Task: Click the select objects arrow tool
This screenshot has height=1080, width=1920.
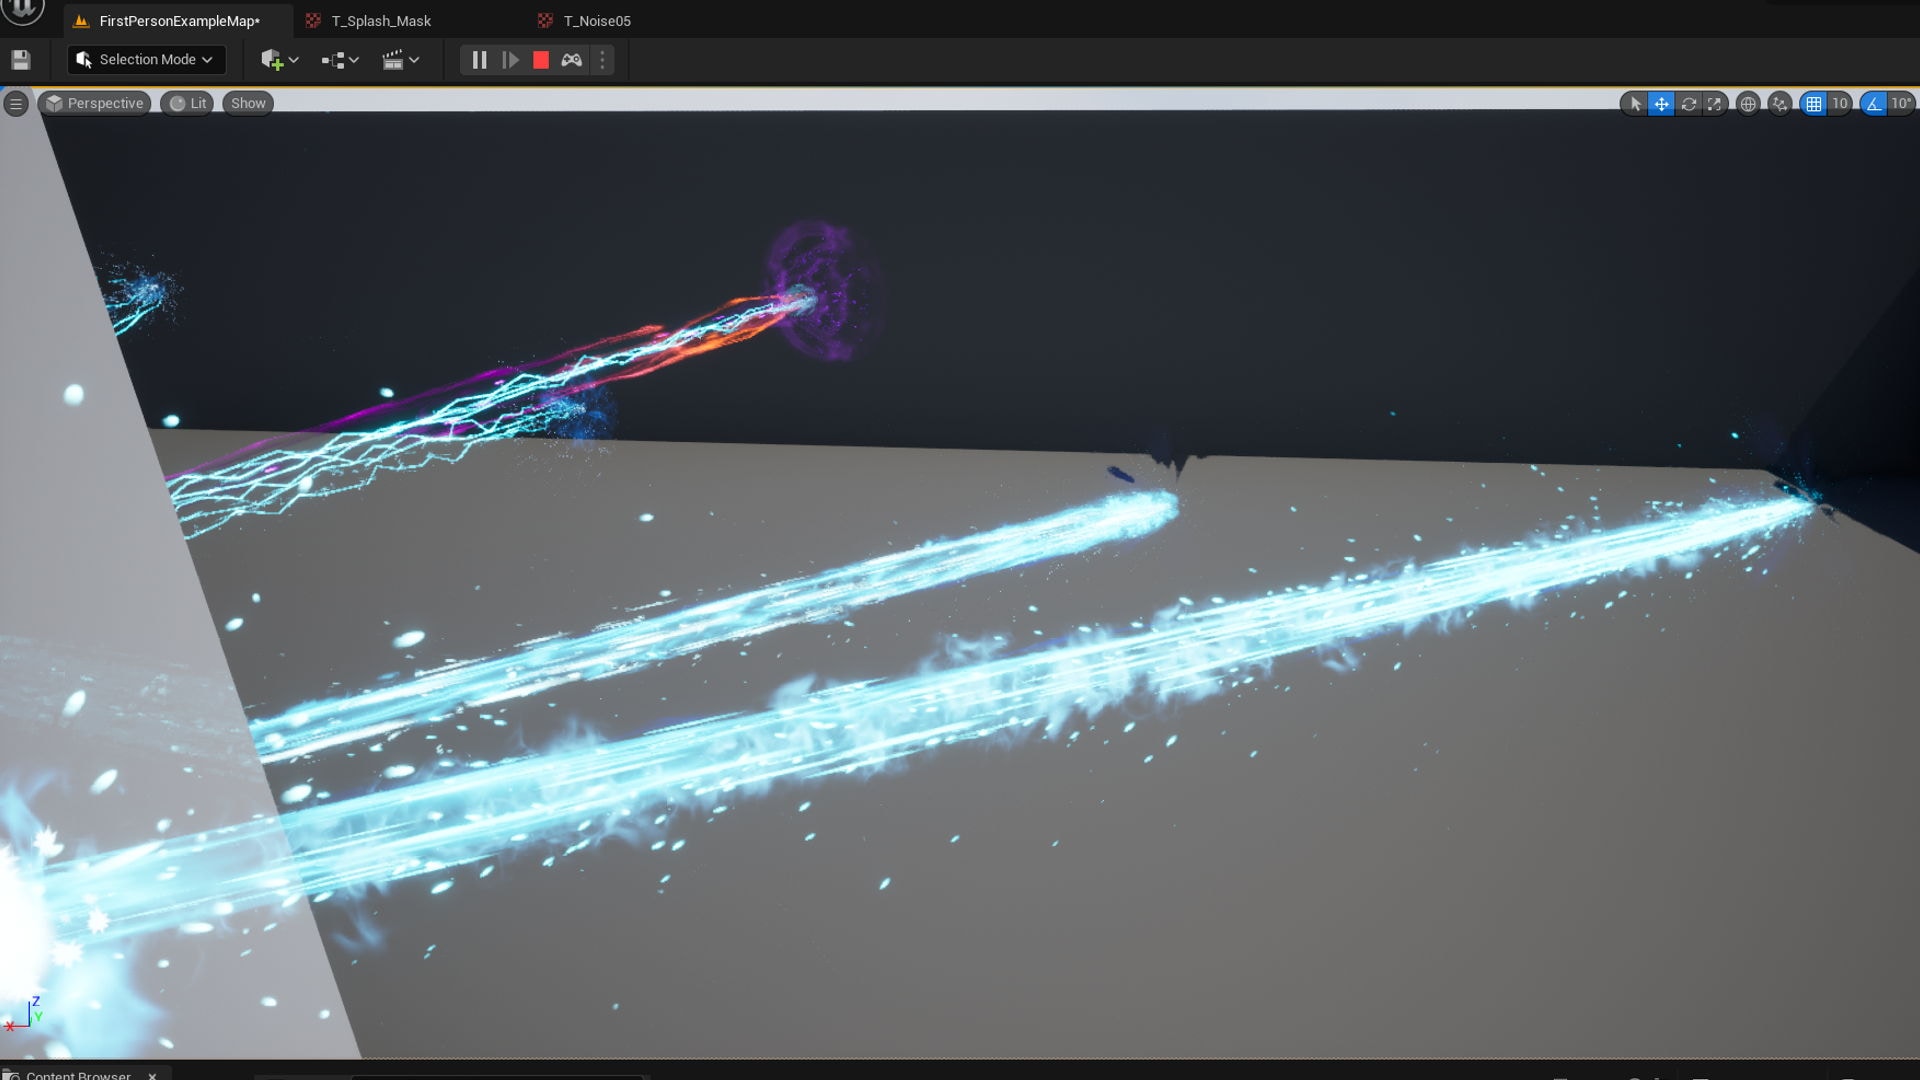Action: click(x=1636, y=103)
